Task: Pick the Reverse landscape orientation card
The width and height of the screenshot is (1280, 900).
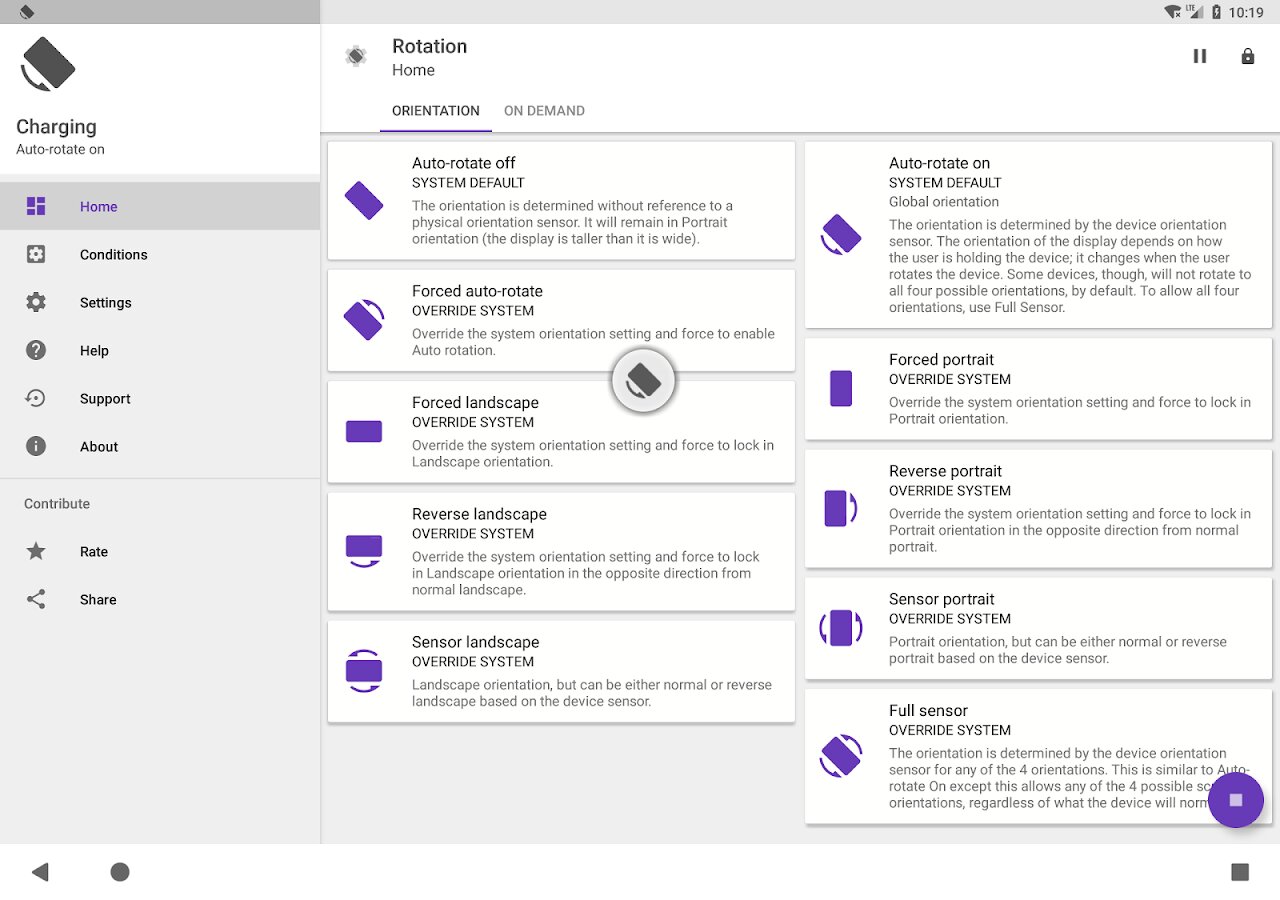Action: pos(561,551)
